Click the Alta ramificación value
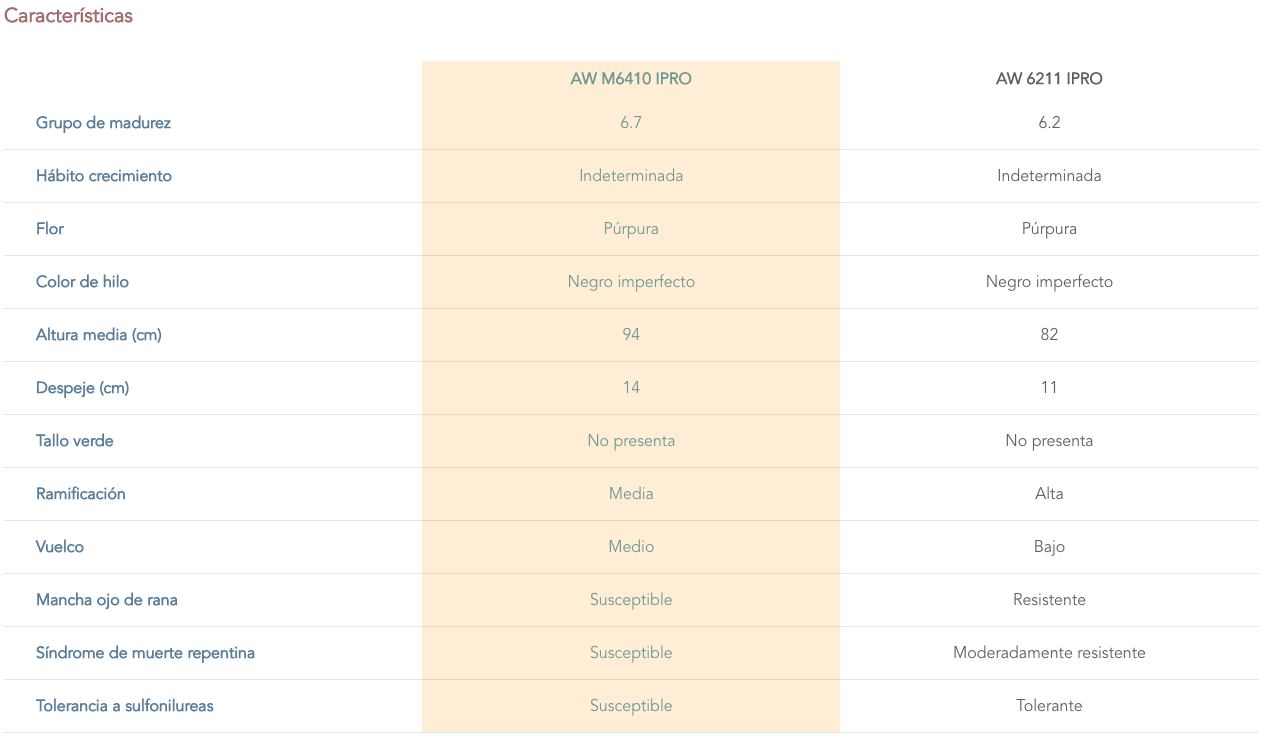 click(x=1049, y=494)
